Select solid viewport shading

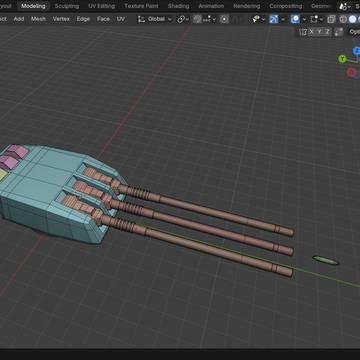click(x=353, y=19)
